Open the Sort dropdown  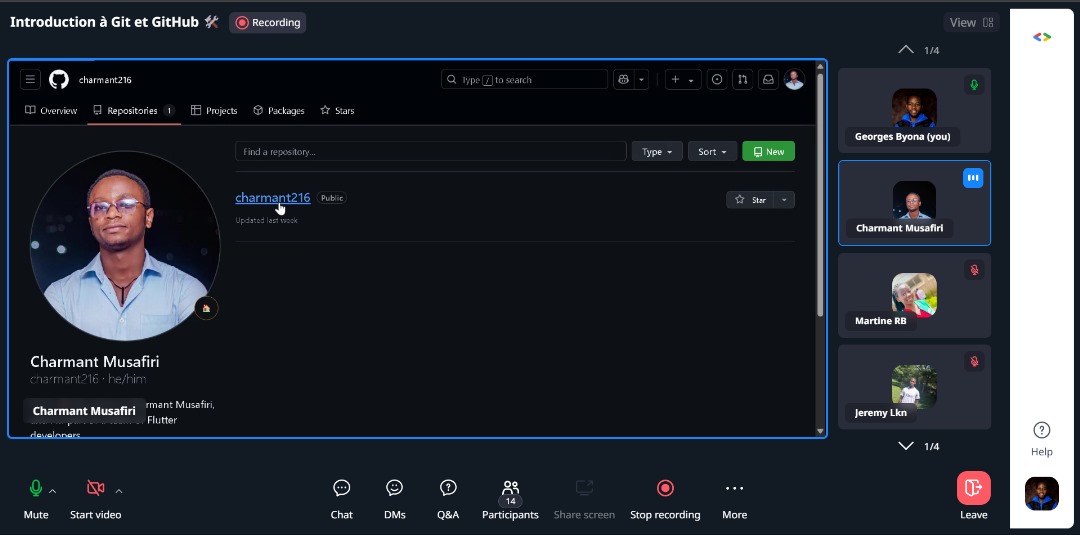pos(712,151)
